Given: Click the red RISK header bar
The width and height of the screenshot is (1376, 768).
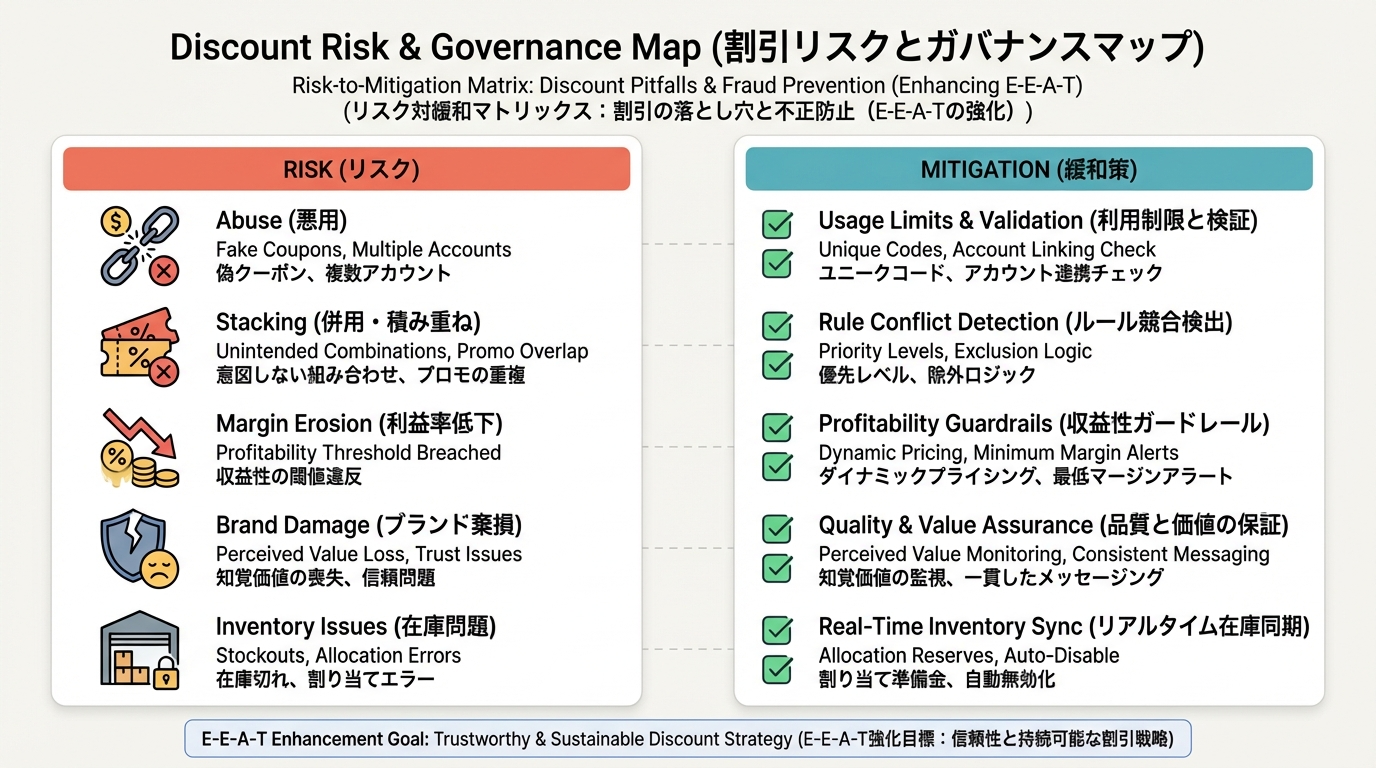Looking at the screenshot, I should point(346,169).
